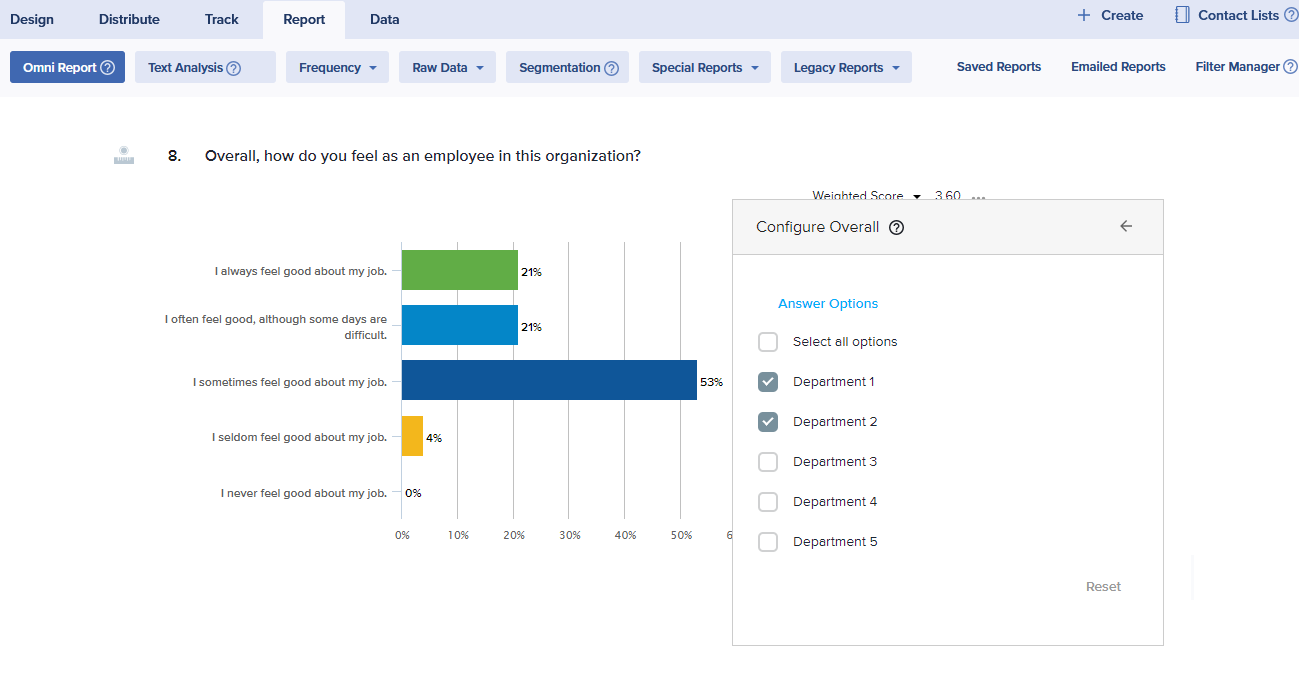Open the three-dots menu near Weighted Score
The image size is (1299, 696).
coord(978,197)
